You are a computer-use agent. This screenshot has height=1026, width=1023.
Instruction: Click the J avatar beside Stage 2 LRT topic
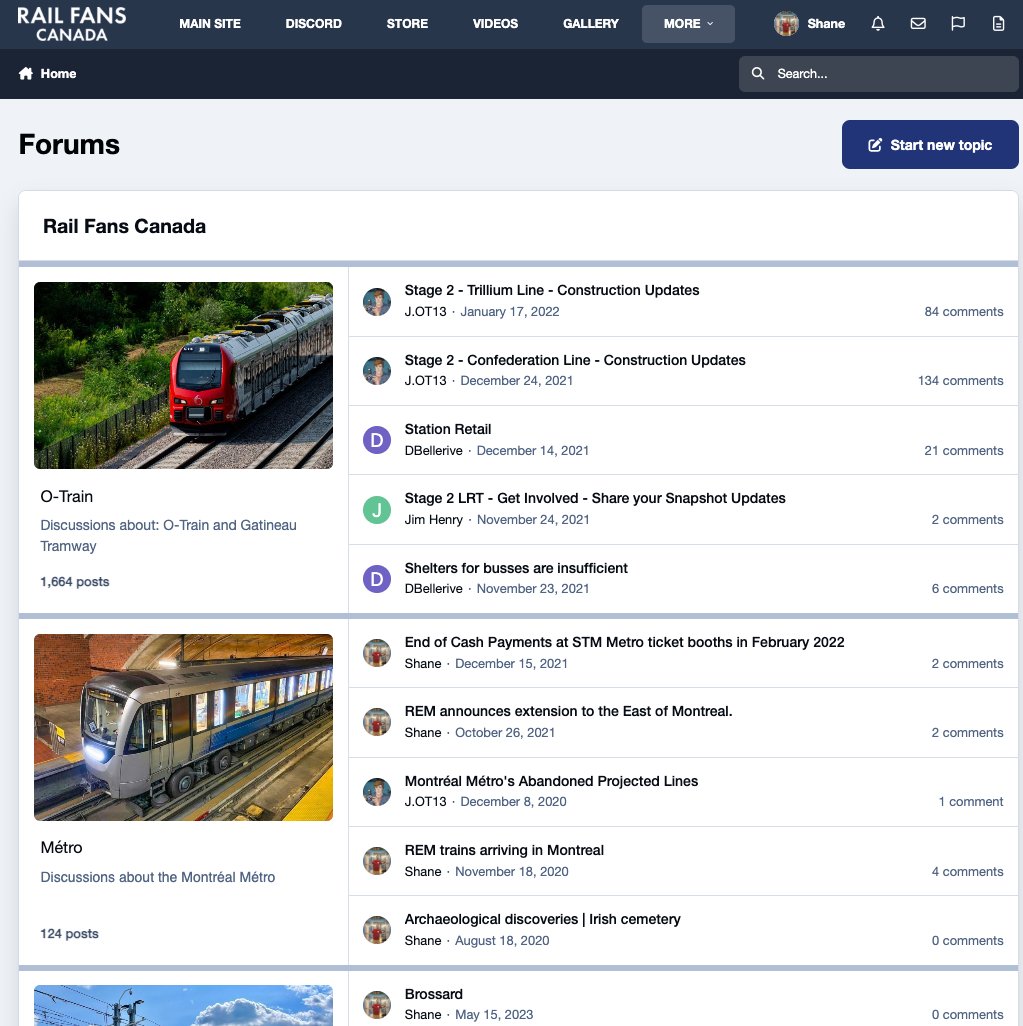[x=377, y=510]
